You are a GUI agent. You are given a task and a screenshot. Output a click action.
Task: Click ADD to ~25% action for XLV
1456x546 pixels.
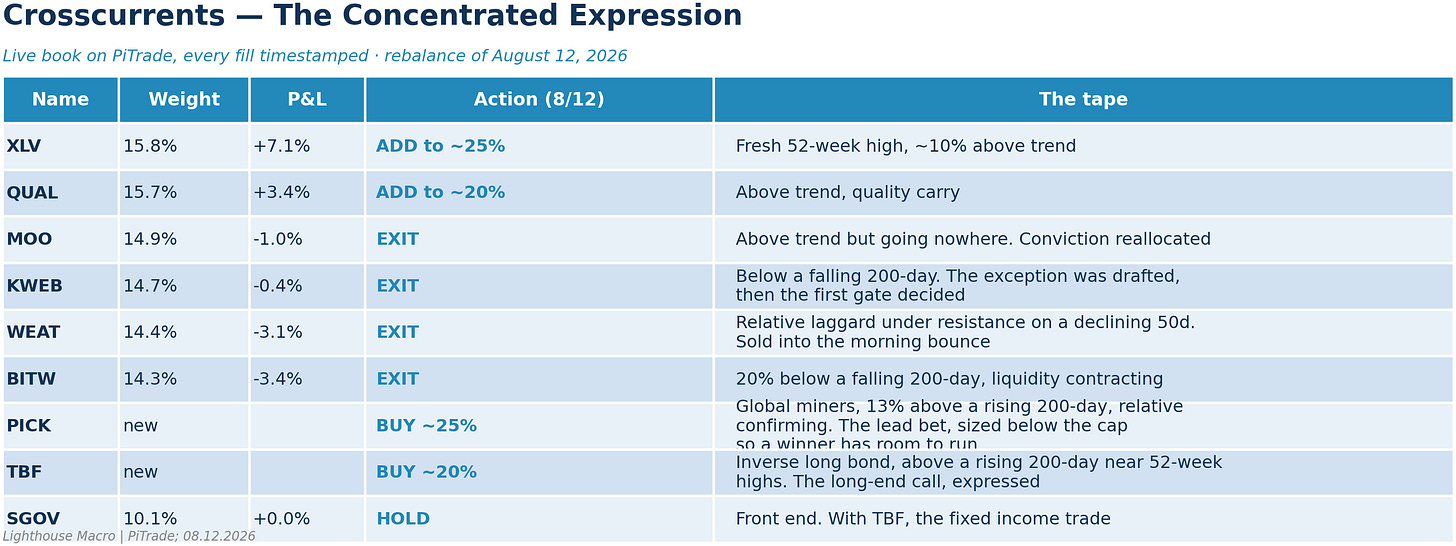[x=440, y=146]
